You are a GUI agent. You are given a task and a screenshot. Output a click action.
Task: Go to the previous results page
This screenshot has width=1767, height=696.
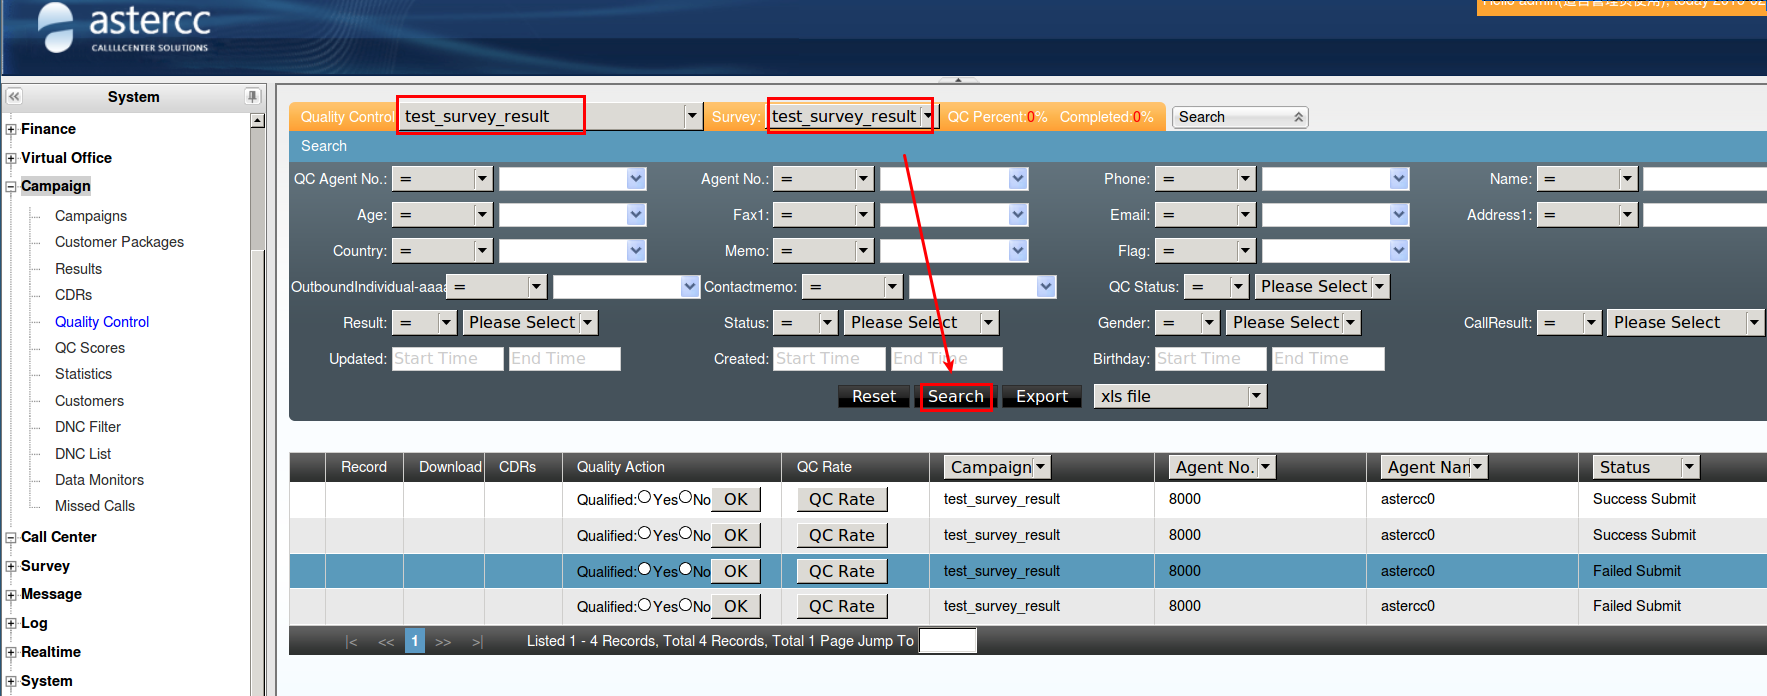[x=385, y=642]
